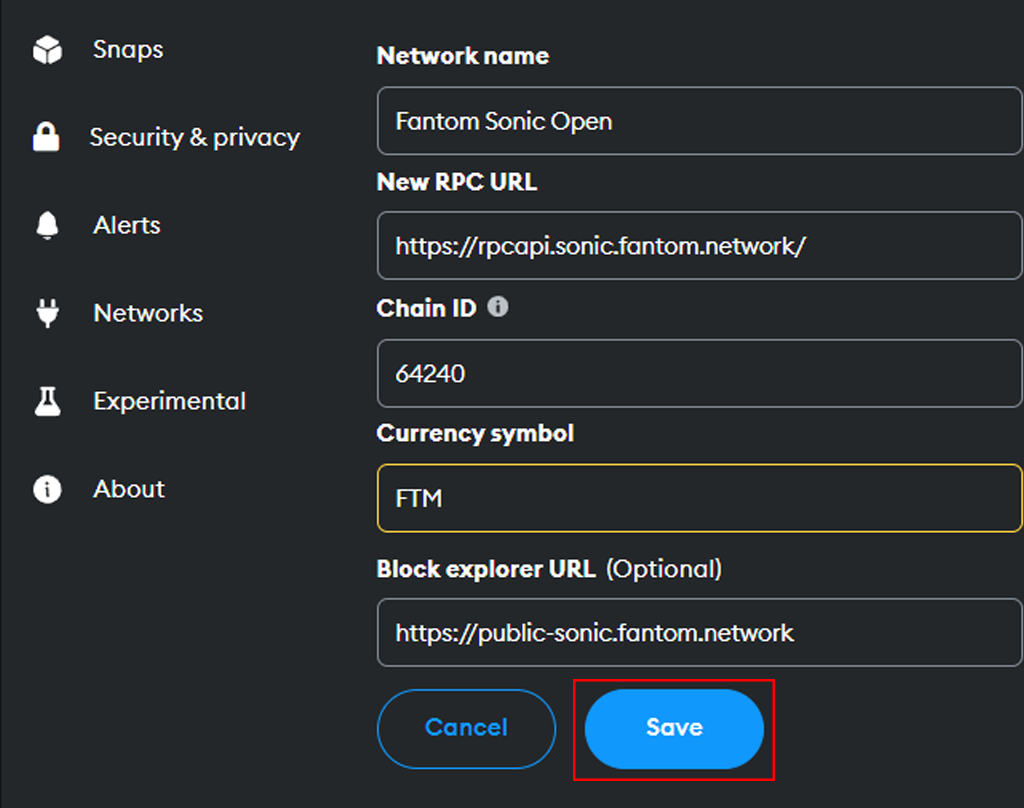Click the Chain ID label text
Viewport: 1024px width, 808px height.
point(426,308)
